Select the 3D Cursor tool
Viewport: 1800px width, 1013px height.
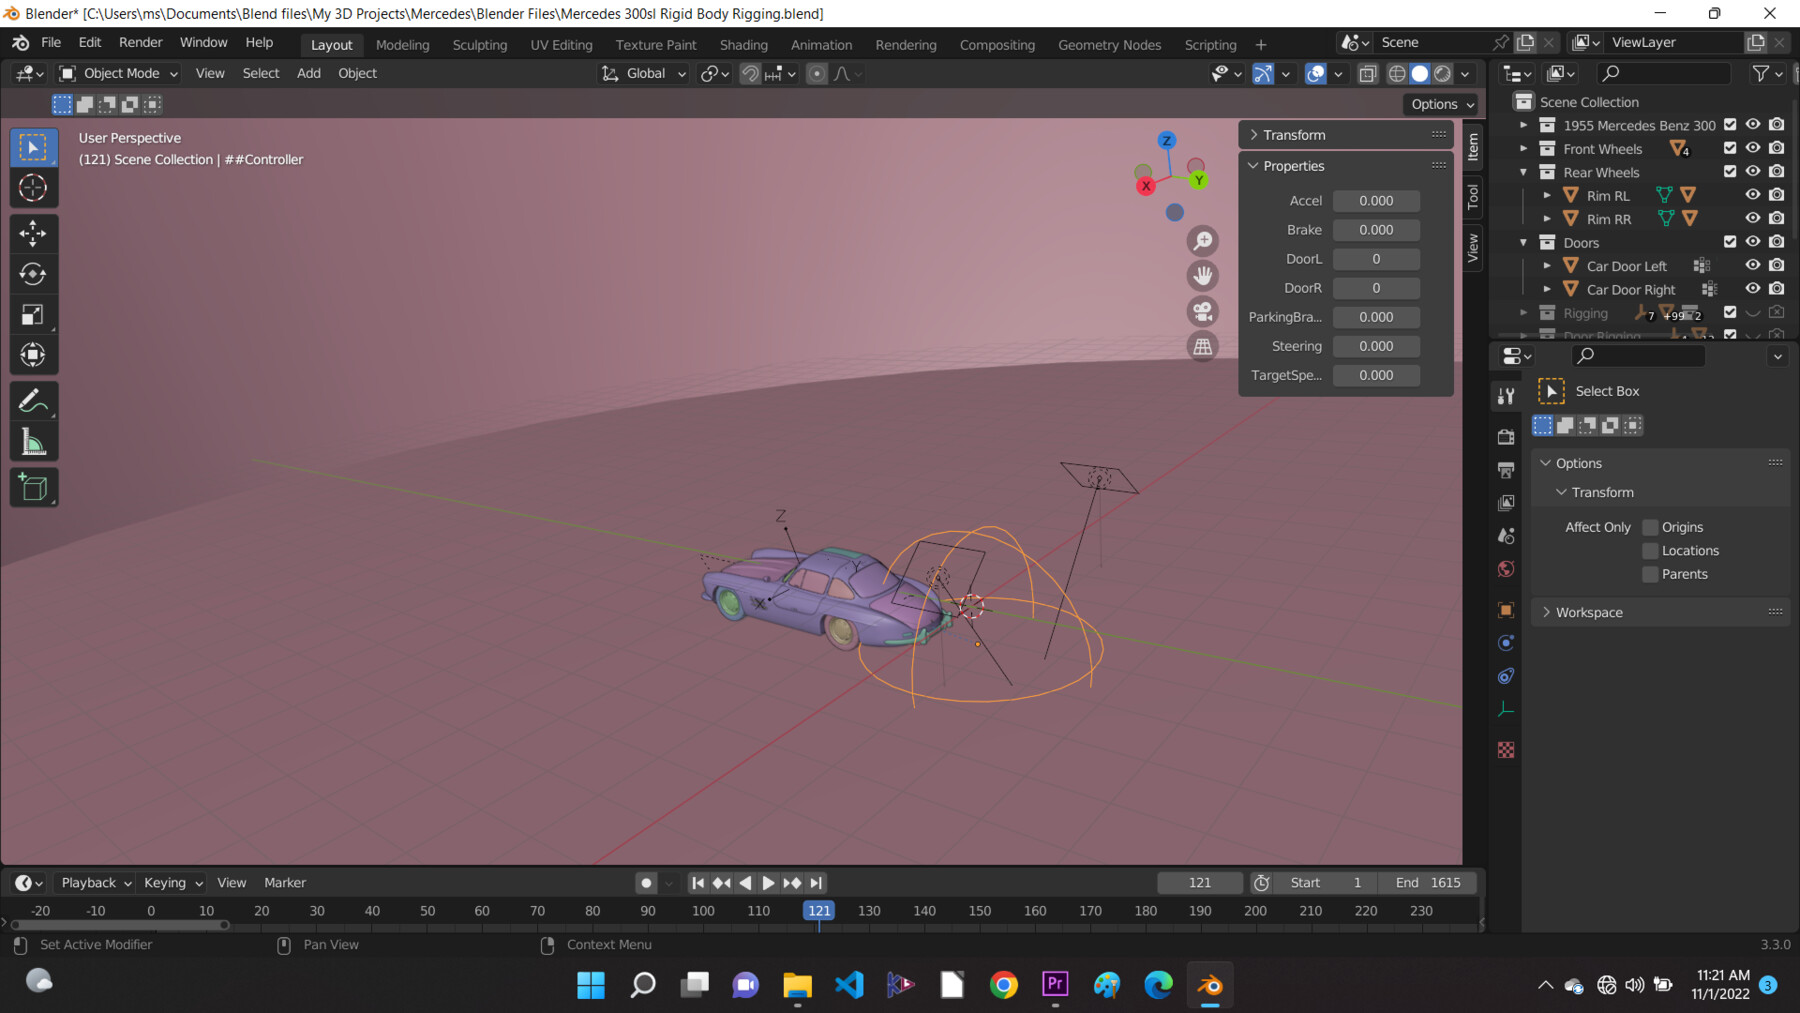(x=33, y=187)
